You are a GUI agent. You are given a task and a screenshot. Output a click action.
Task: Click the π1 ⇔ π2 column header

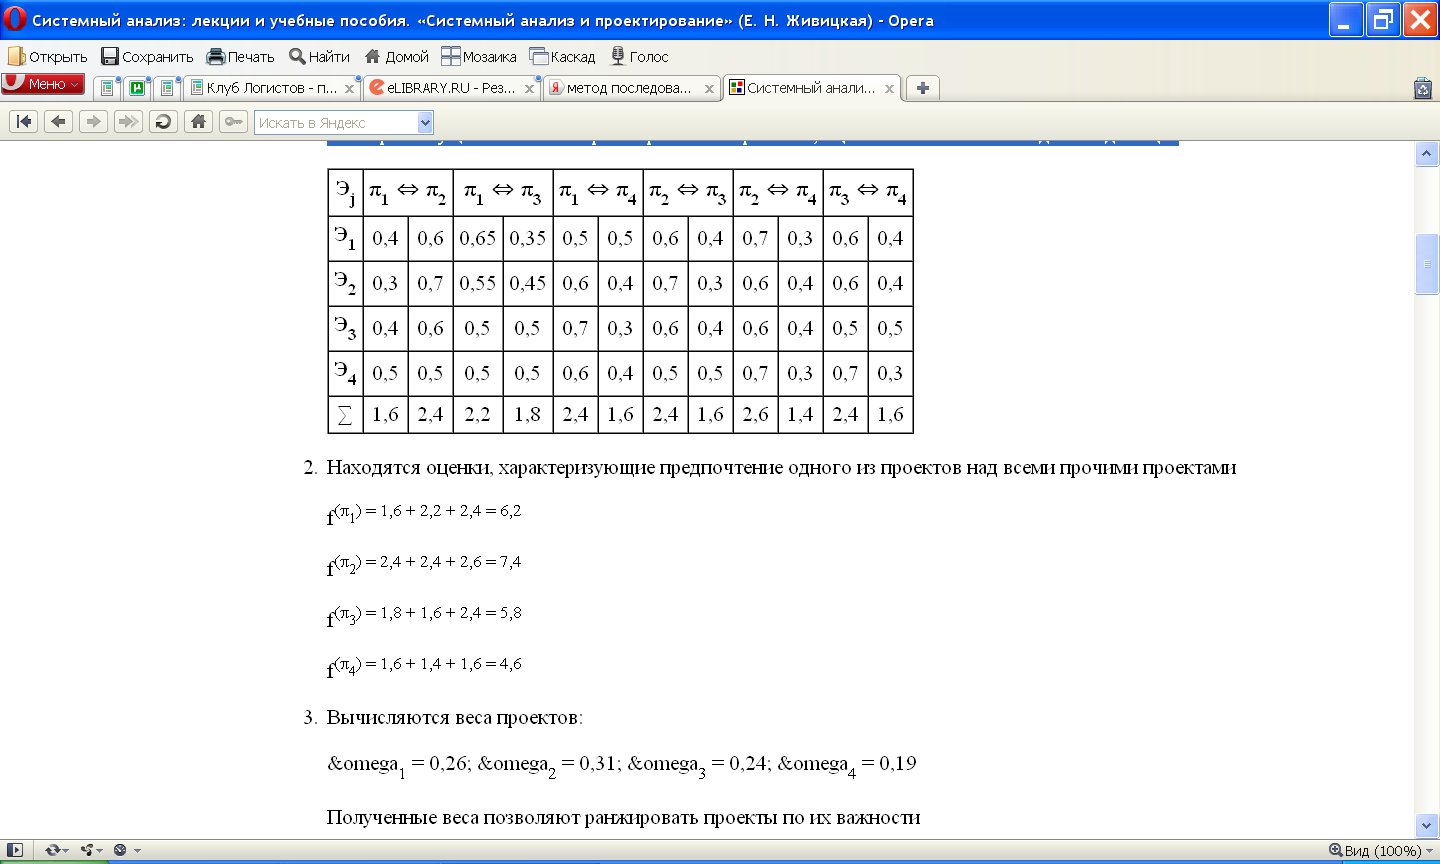pyautogui.click(x=408, y=192)
